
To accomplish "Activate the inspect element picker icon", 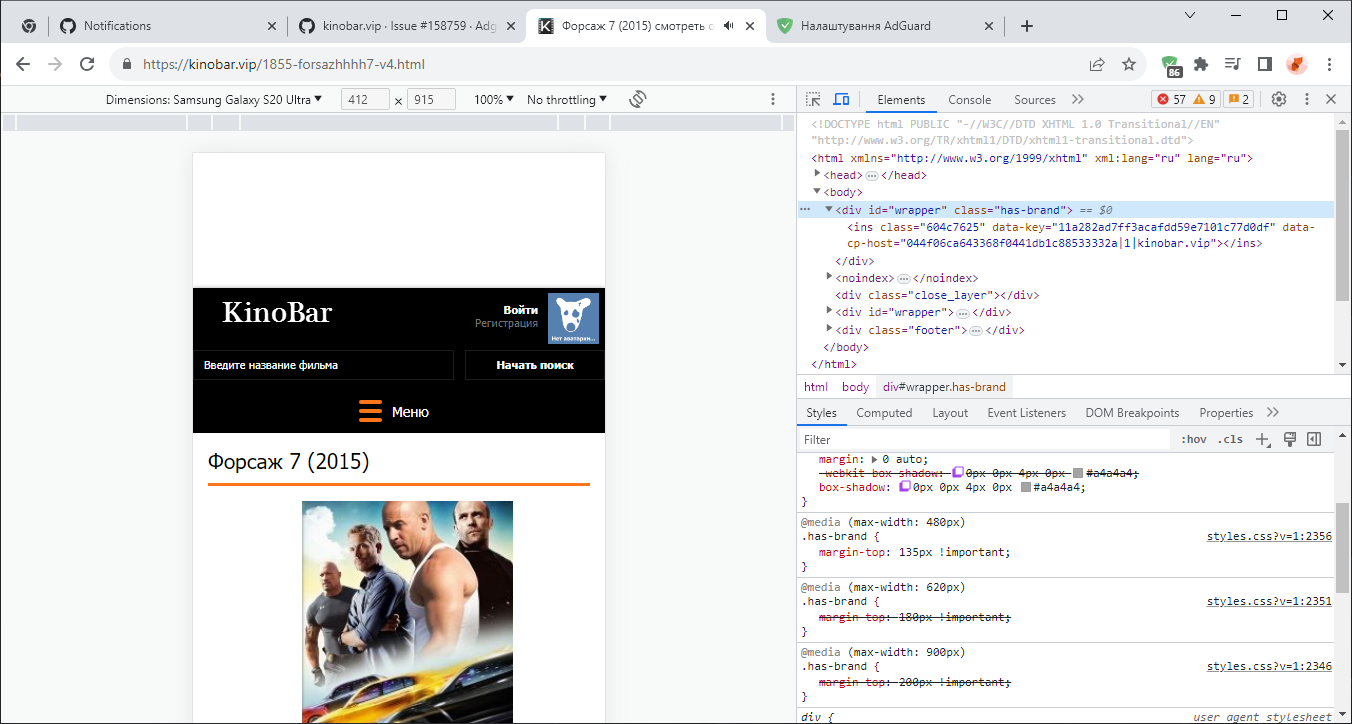I will 812,99.
